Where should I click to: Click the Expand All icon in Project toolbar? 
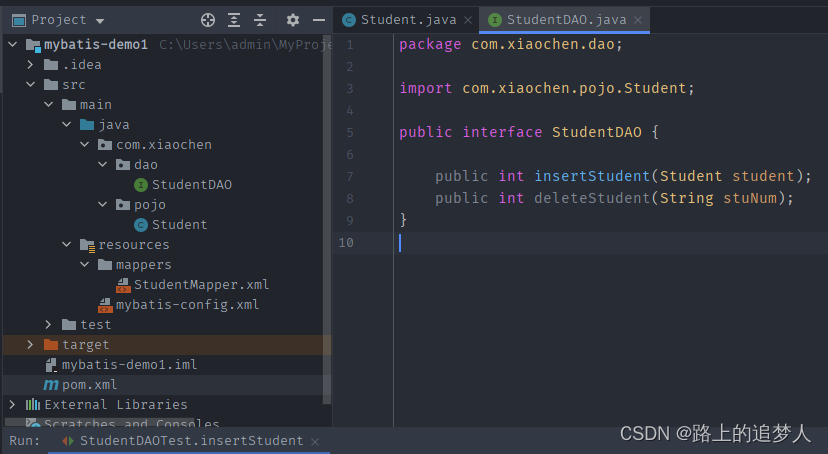coord(234,20)
